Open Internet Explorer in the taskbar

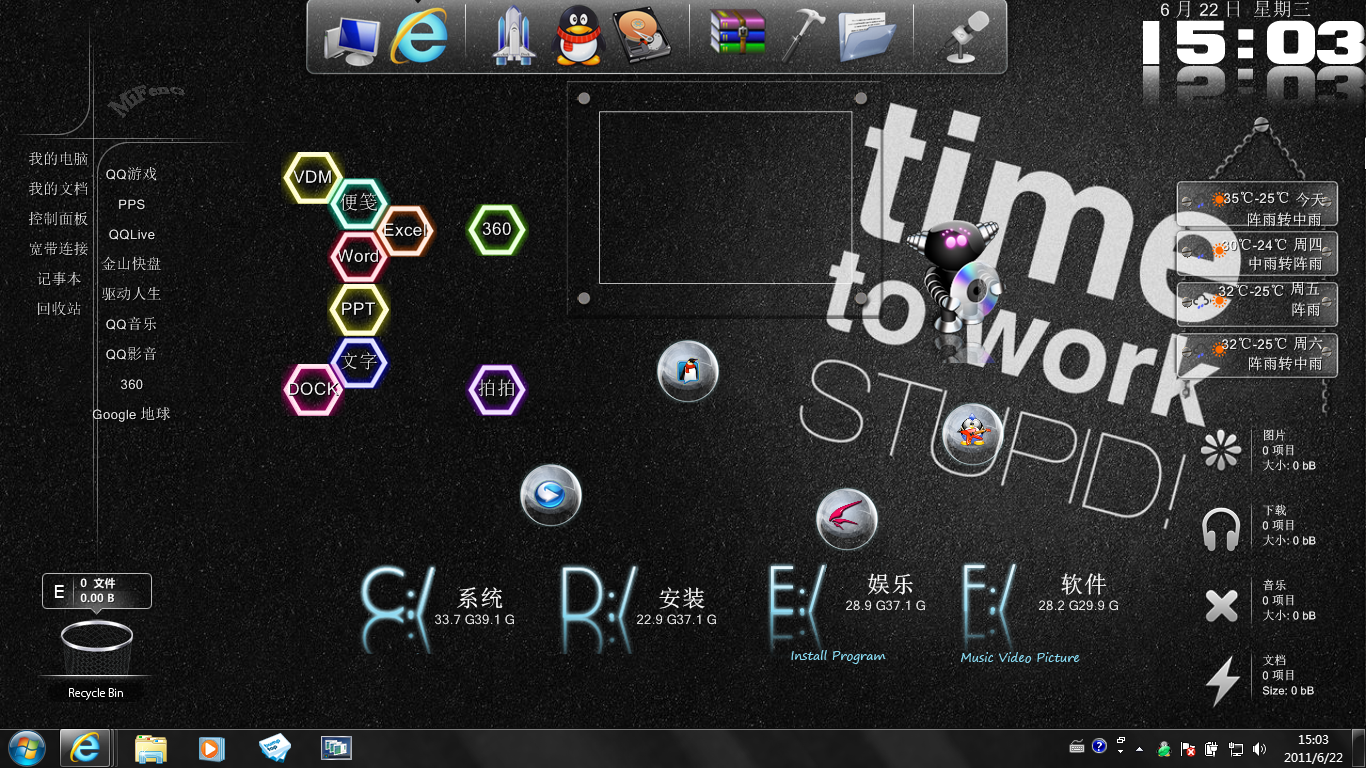point(85,748)
